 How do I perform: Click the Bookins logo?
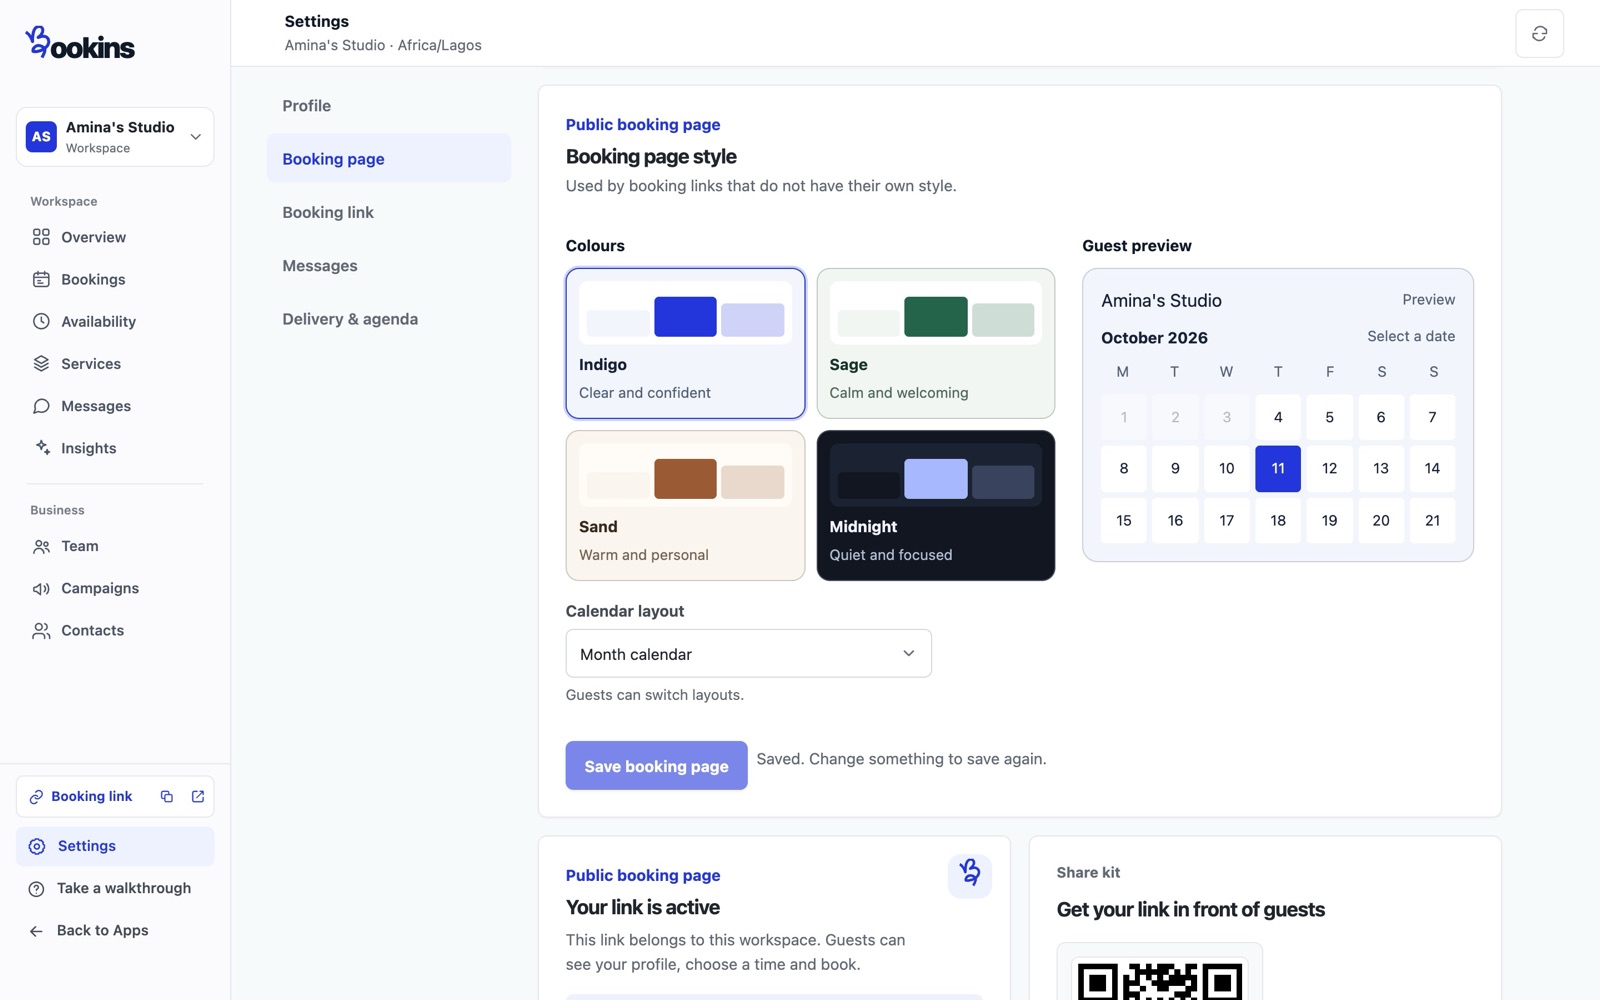(79, 43)
